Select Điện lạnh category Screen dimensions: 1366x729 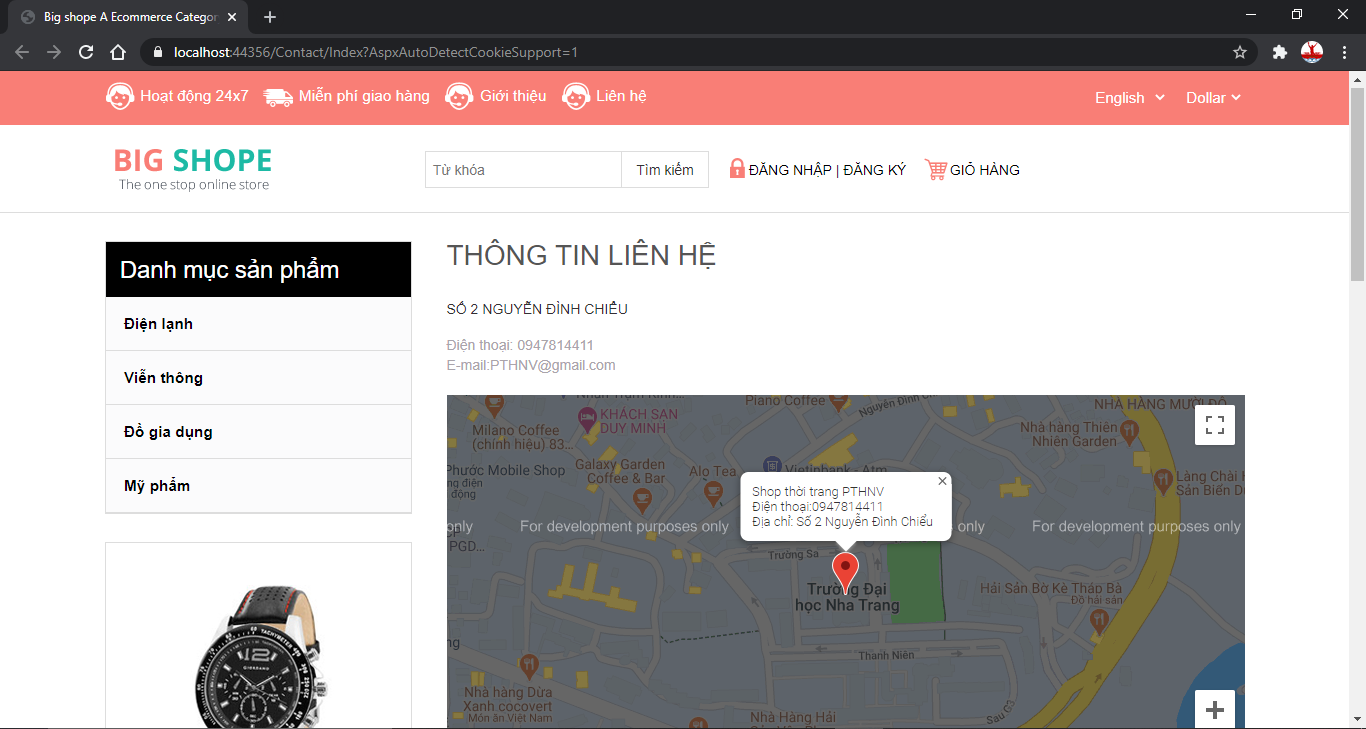click(258, 324)
